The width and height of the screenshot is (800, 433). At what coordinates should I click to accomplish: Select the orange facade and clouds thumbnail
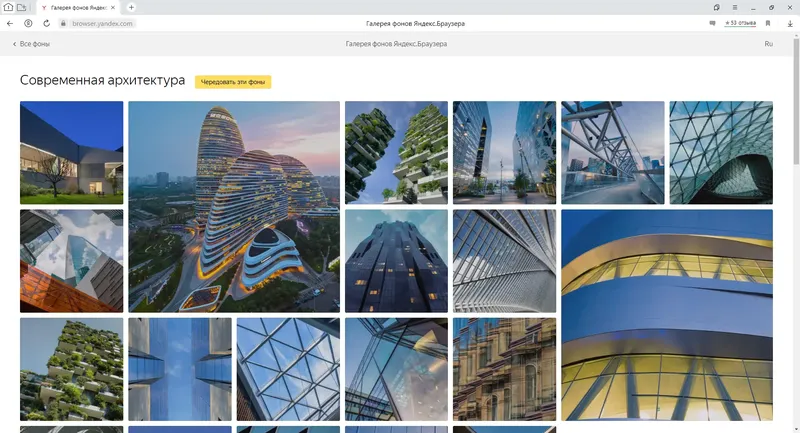click(71, 261)
